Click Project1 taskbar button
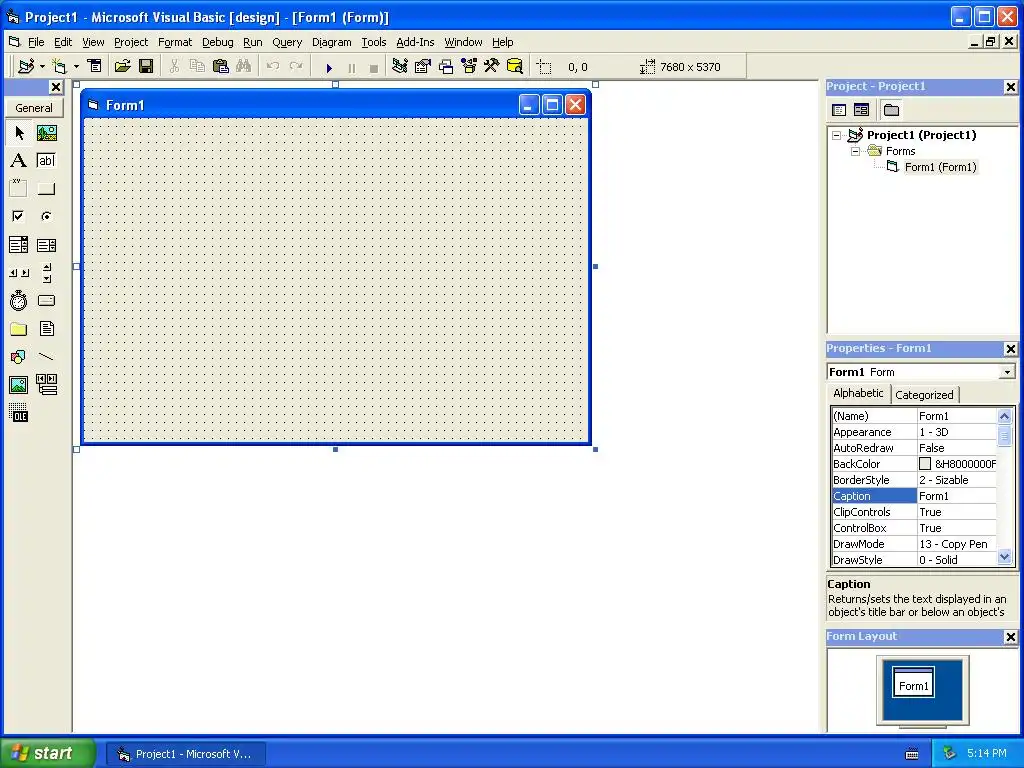This screenshot has width=1024, height=768. click(x=186, y=754)
